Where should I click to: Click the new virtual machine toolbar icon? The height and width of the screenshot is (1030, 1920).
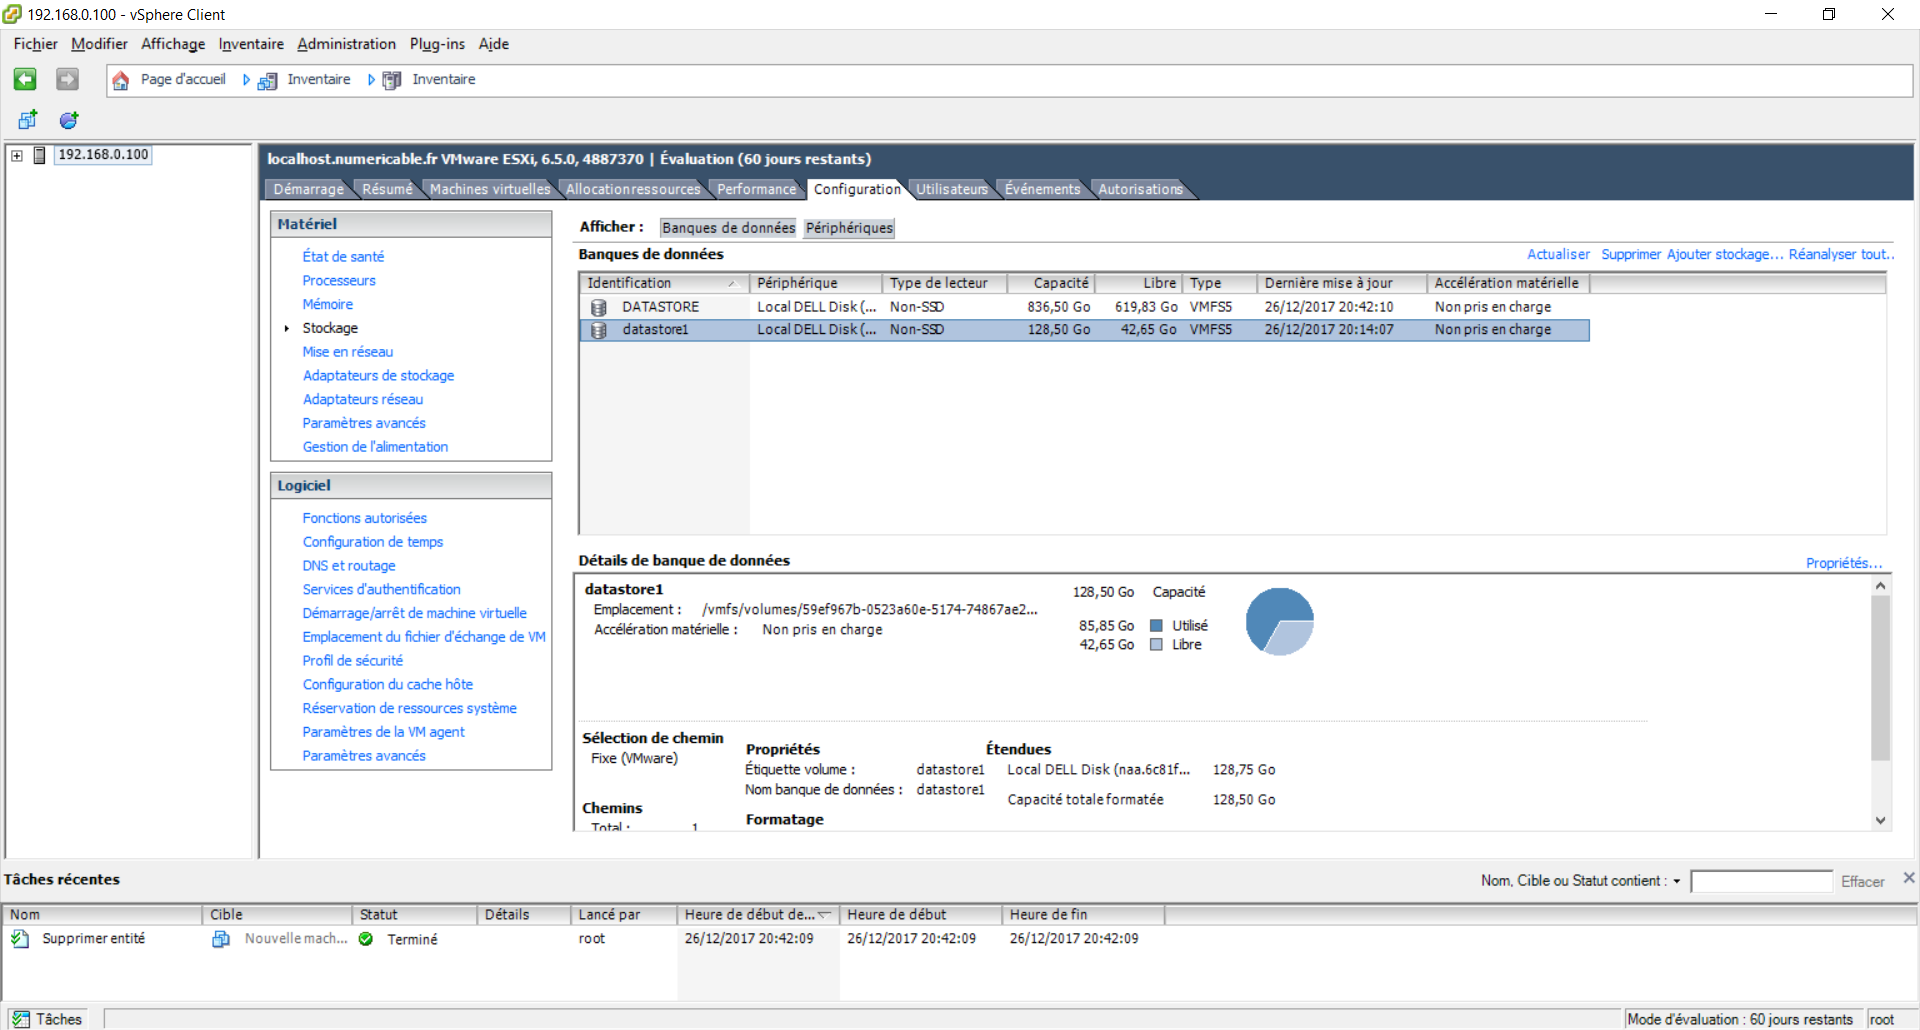tap(28, 120)
